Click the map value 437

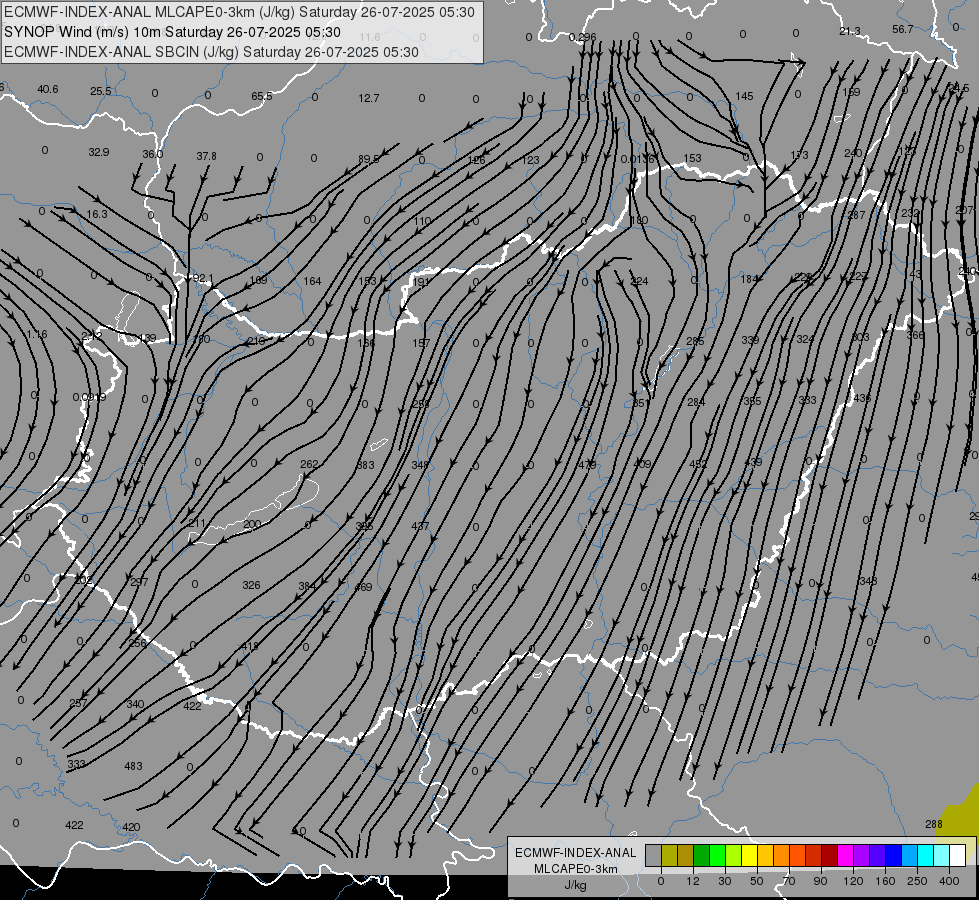(x=420, y=526)
